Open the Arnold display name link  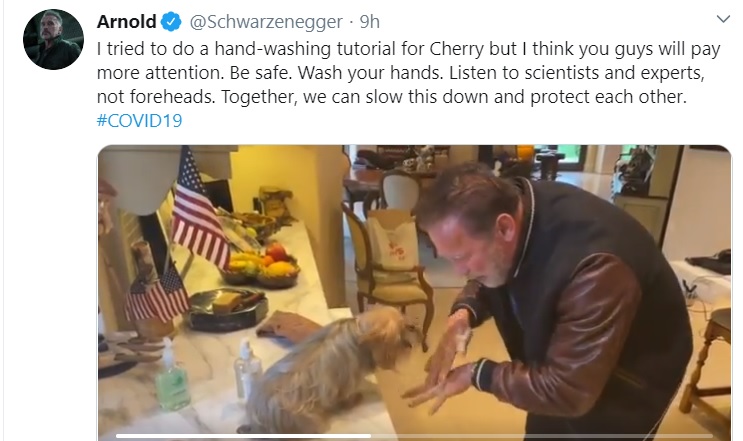click(x=126, y=21)
